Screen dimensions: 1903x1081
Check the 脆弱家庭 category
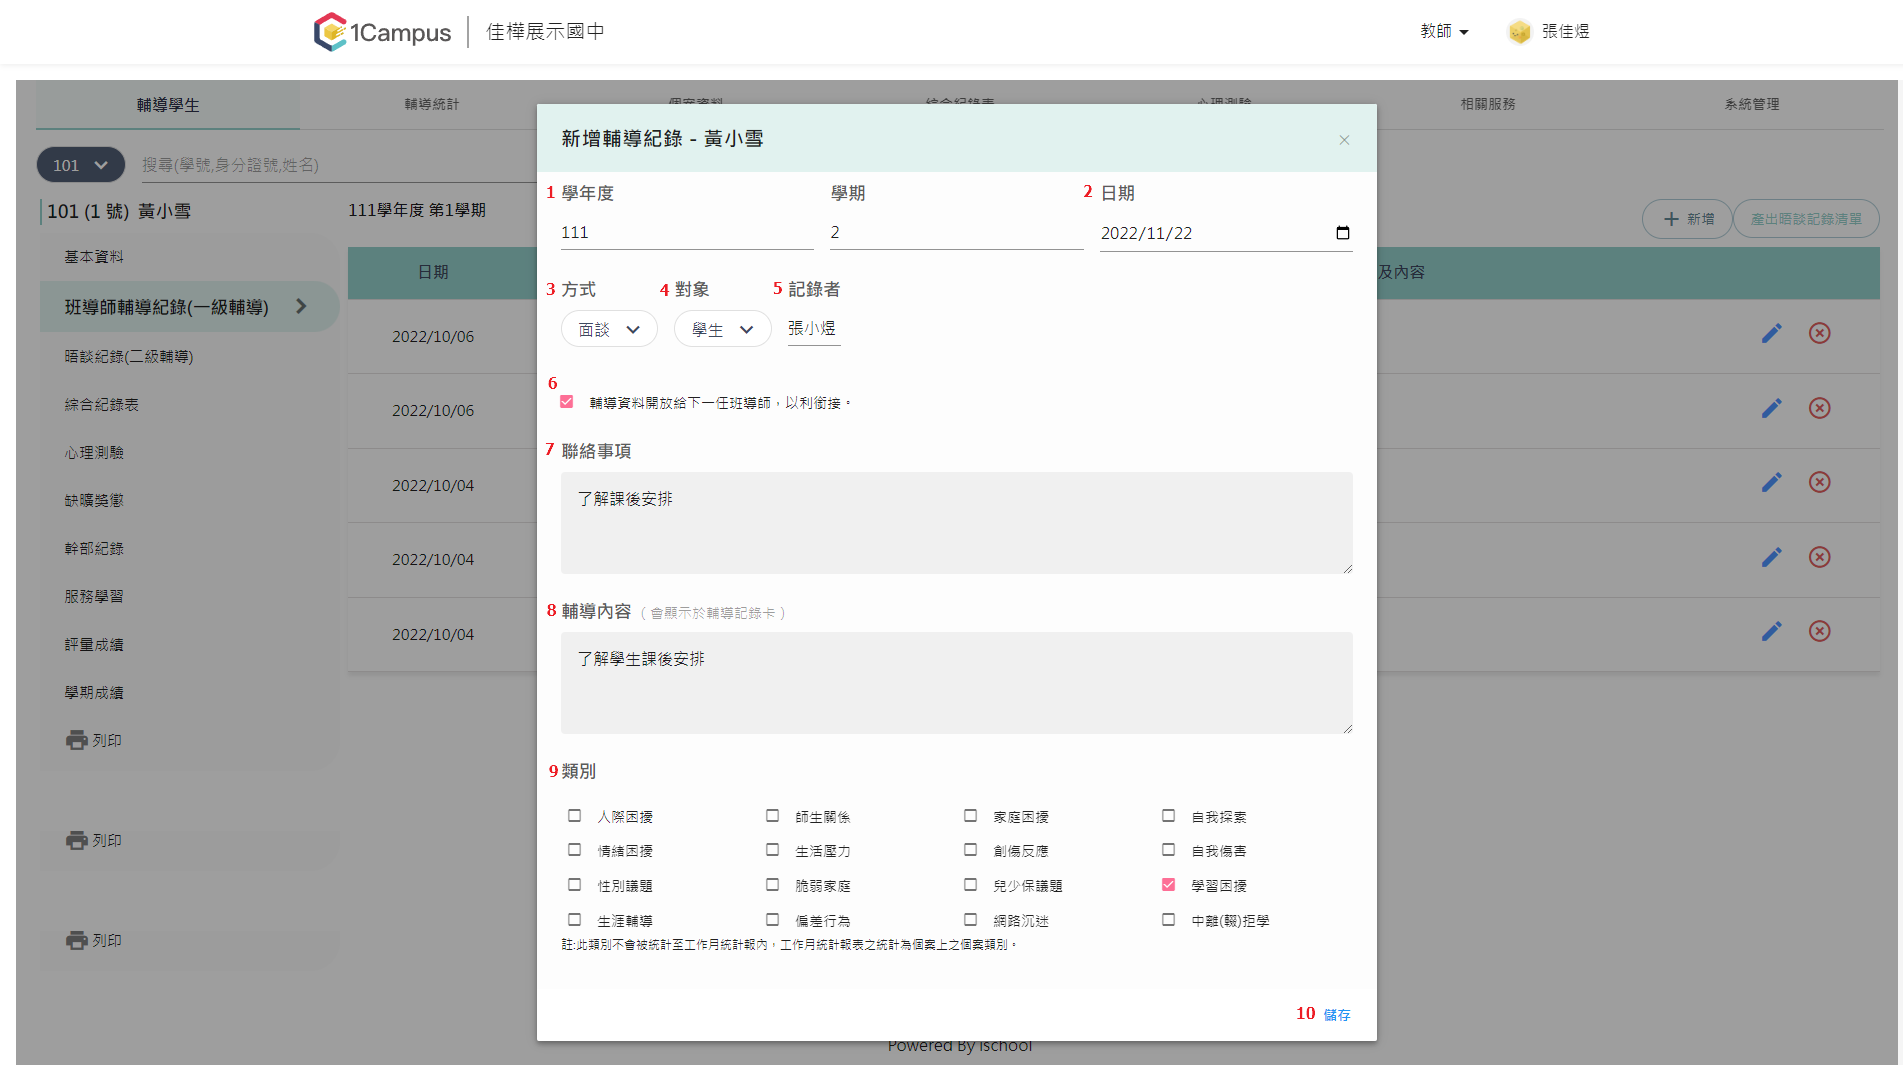(x=772, y=885)
